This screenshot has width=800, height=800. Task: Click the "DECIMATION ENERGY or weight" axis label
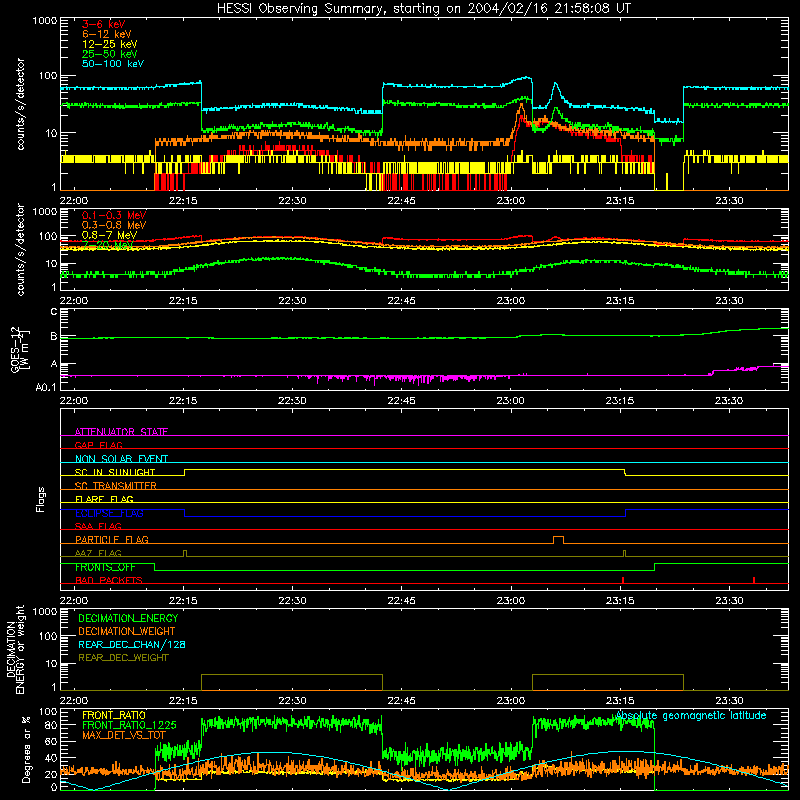pos(16,649)
